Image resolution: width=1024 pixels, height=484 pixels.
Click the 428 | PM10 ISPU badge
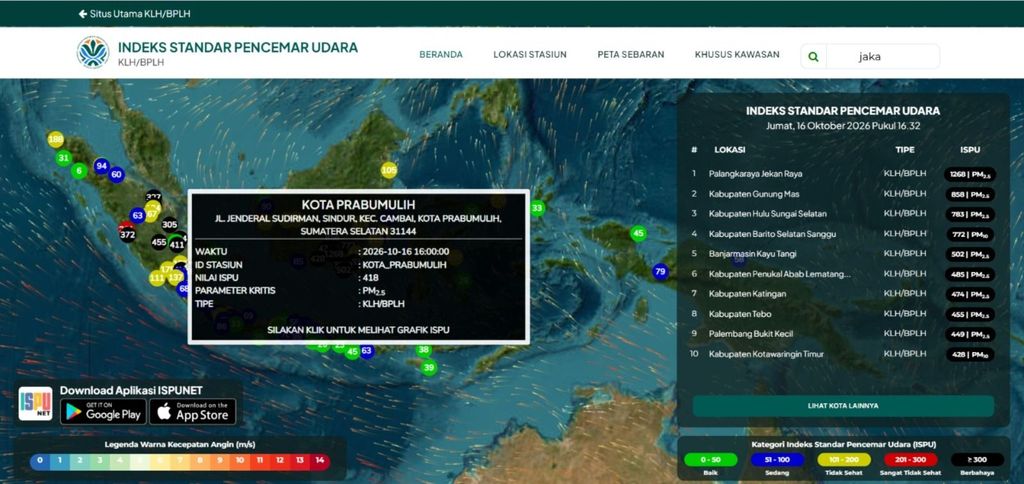point(970,355)
